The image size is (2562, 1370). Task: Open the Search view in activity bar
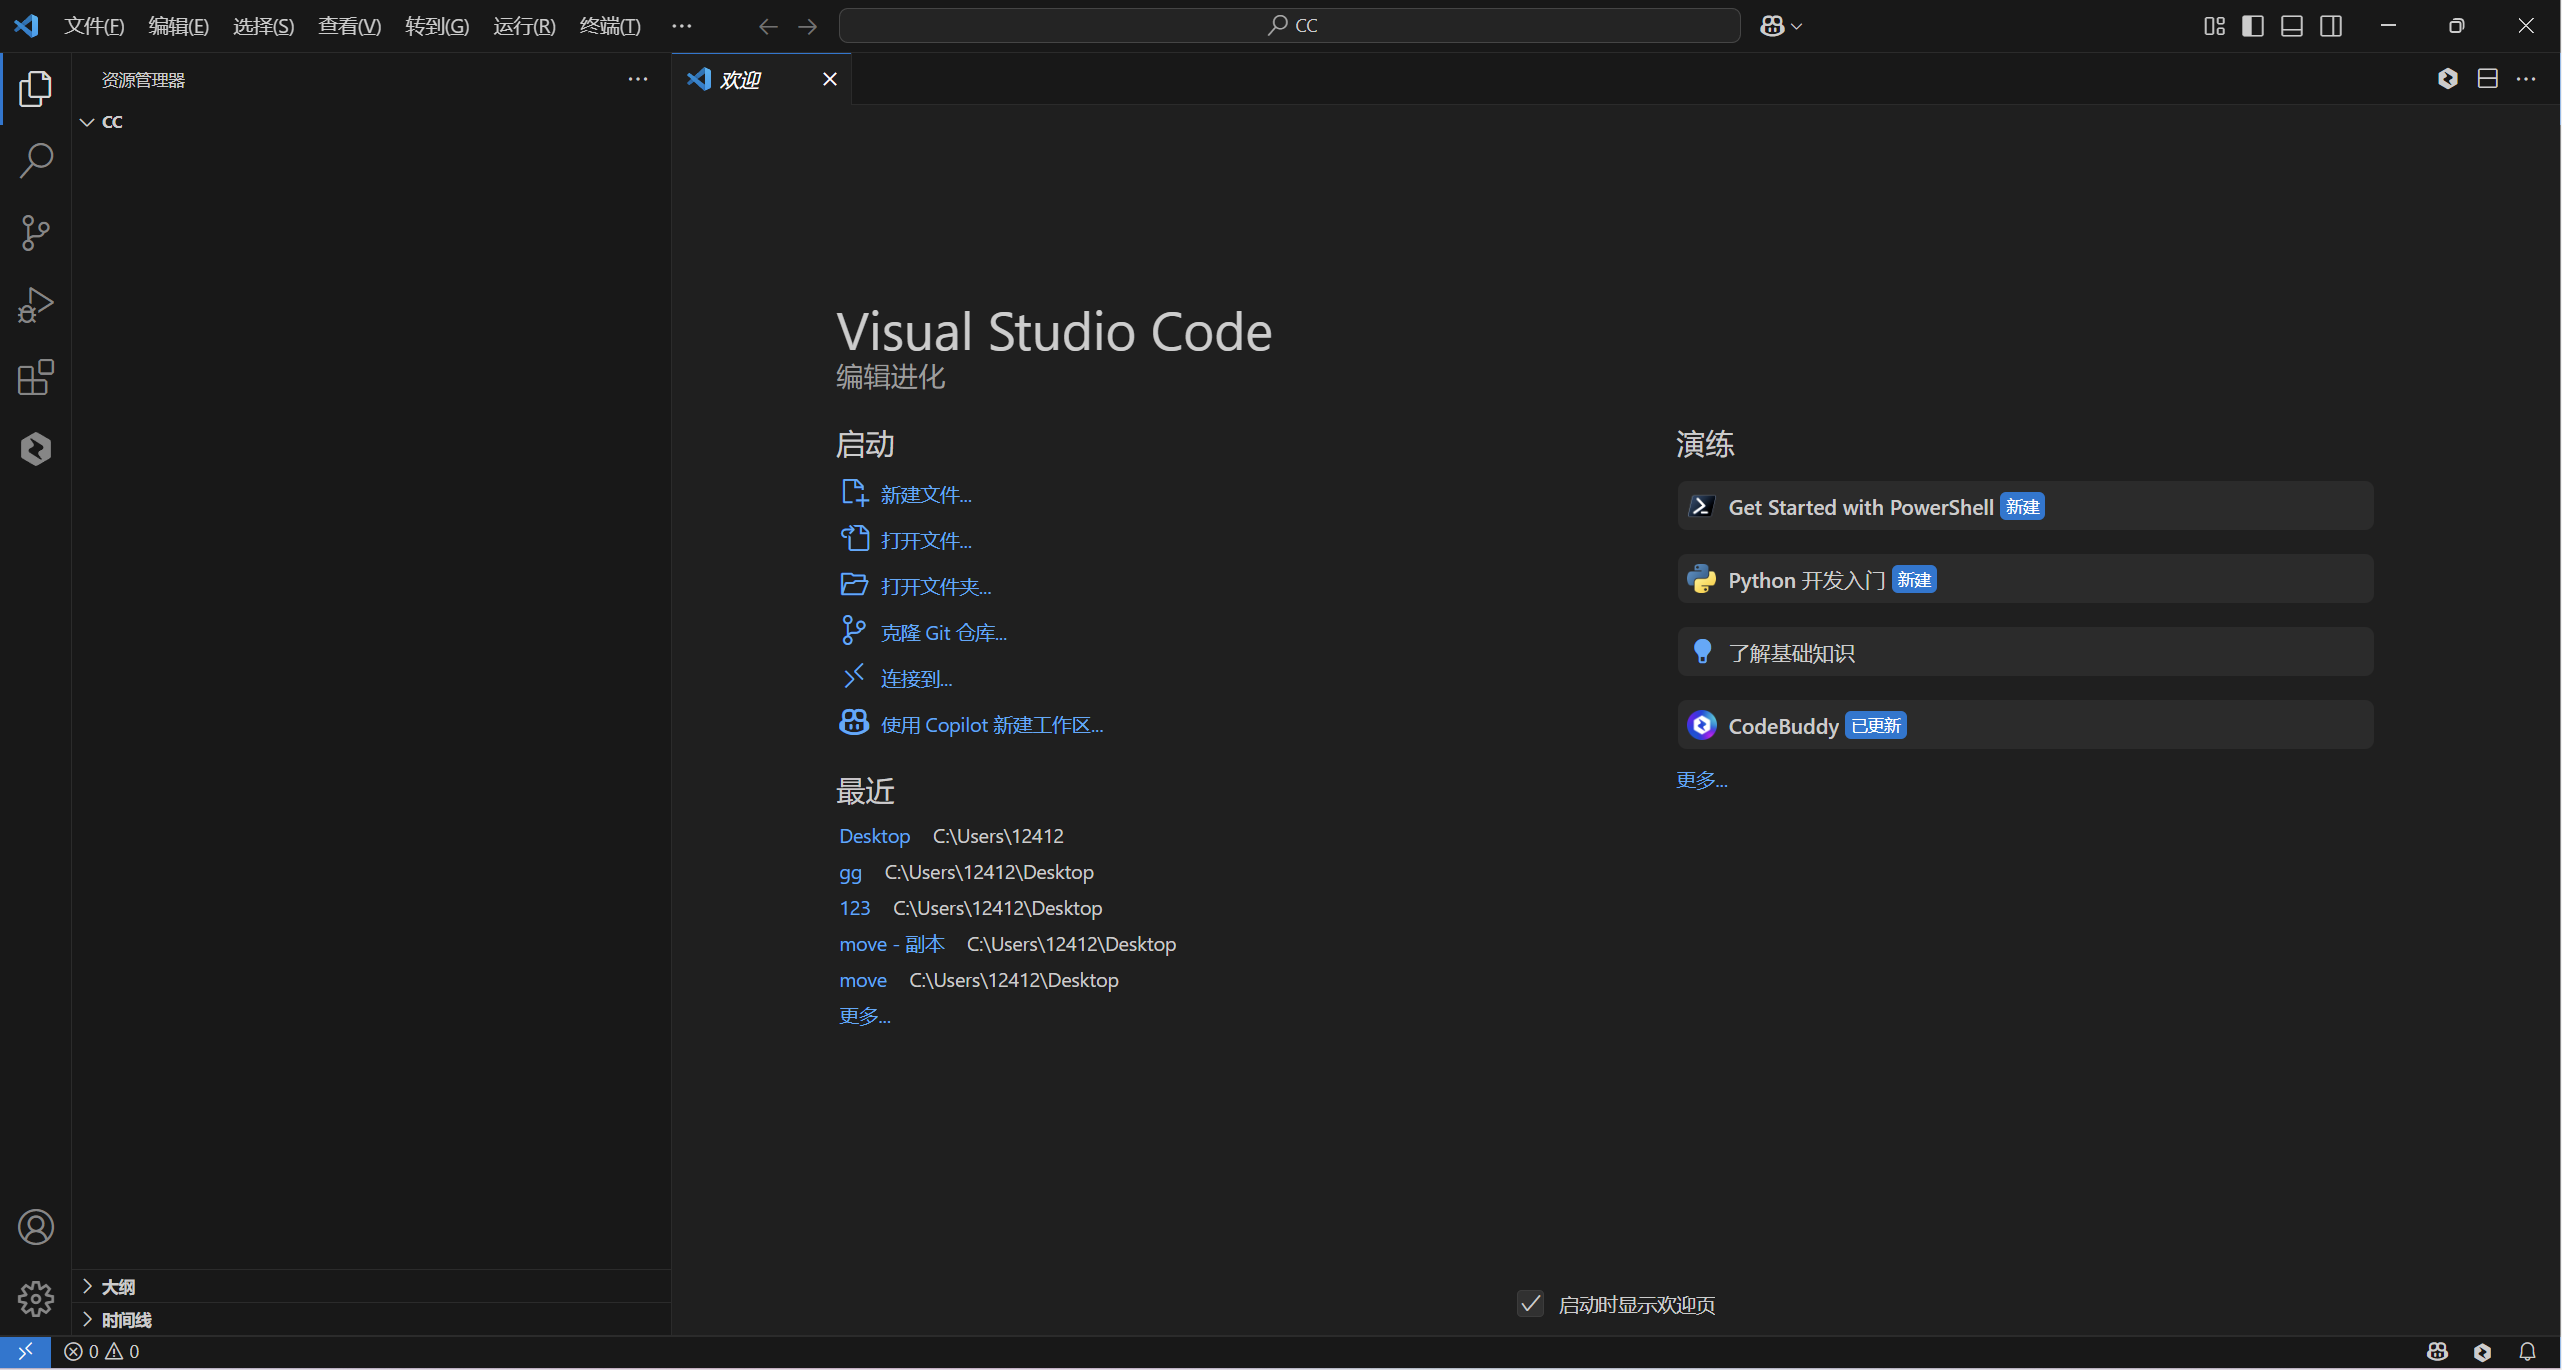pyautogui.click(x=36, y=161)
